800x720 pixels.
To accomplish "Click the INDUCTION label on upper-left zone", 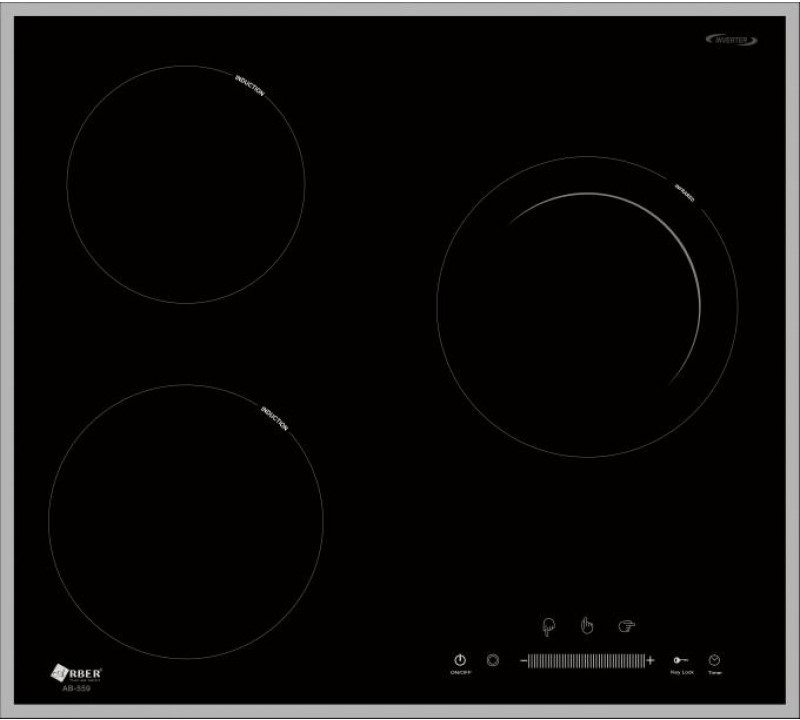I will [250, 85].
